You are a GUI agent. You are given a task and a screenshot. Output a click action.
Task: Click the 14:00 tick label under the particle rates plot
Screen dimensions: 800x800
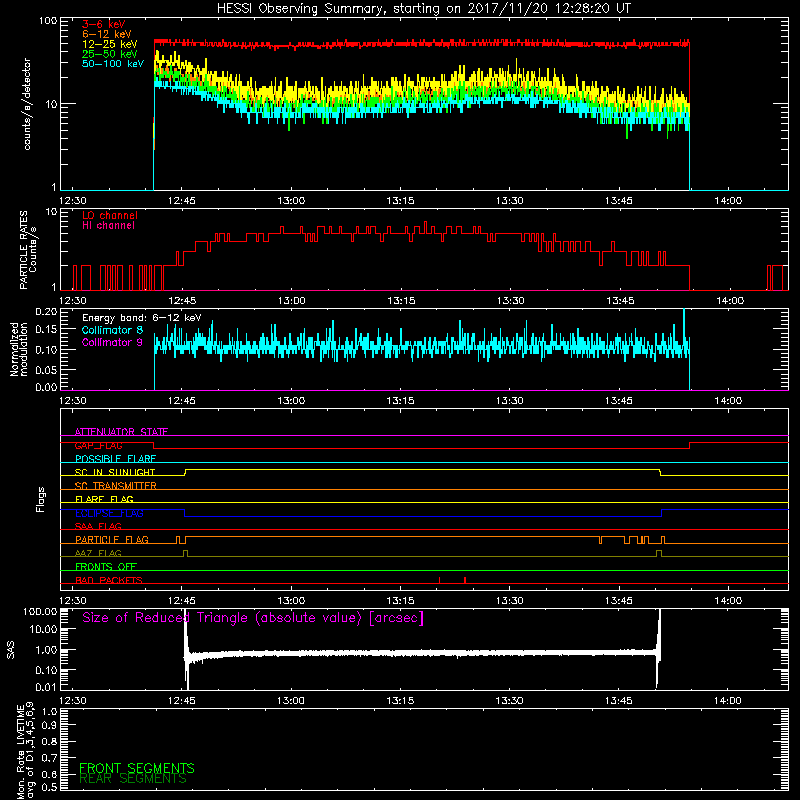coord(730,301)
